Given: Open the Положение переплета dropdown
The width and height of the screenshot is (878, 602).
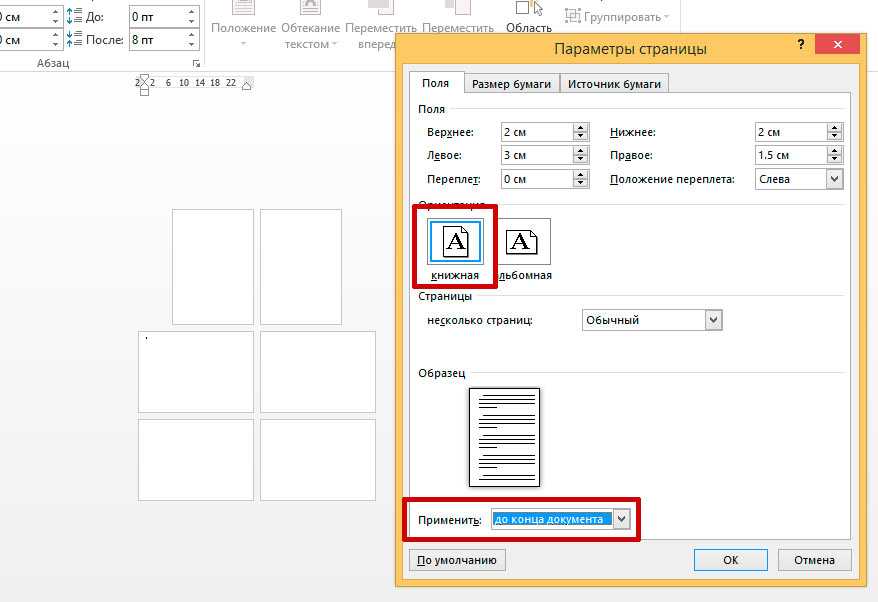Looking at the screenshot, I should tap(834, 179).
